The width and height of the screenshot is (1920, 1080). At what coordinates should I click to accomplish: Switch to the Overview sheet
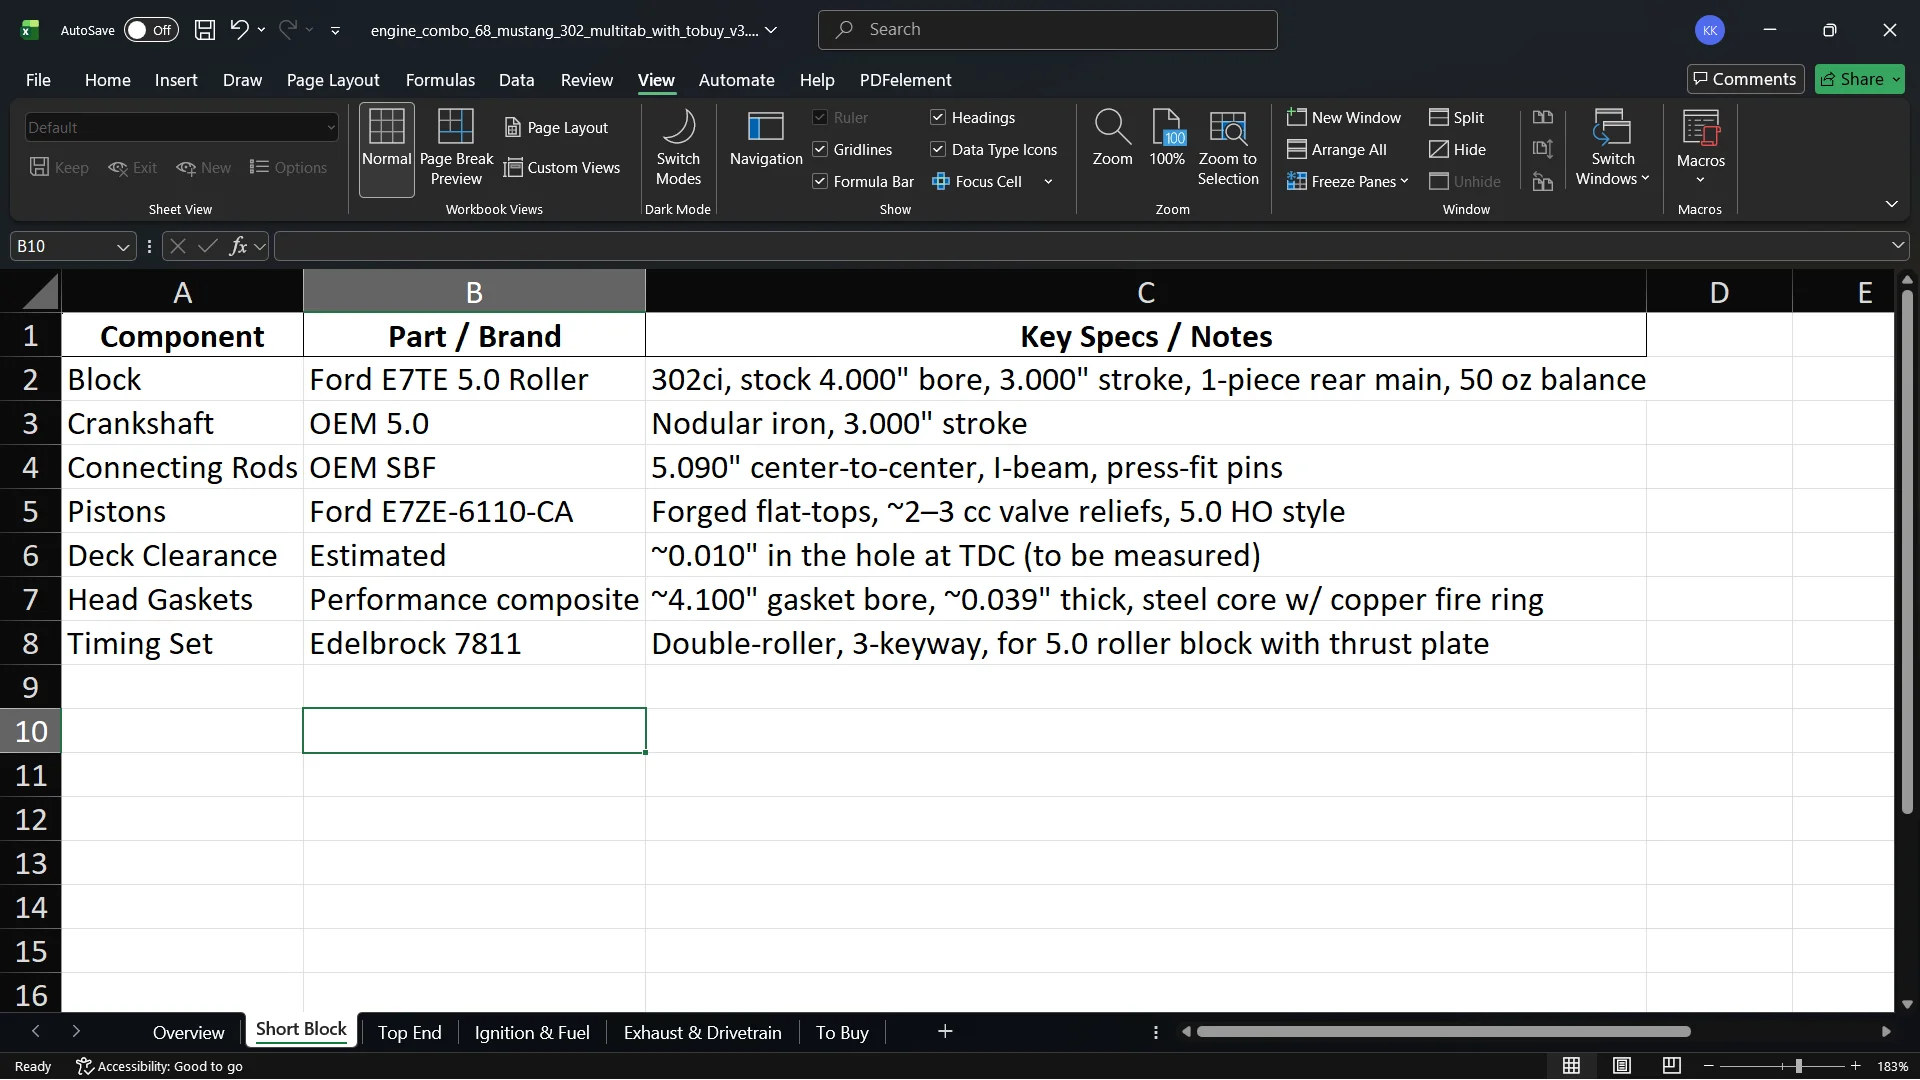pyautogui.click(x=188, y=1032)
